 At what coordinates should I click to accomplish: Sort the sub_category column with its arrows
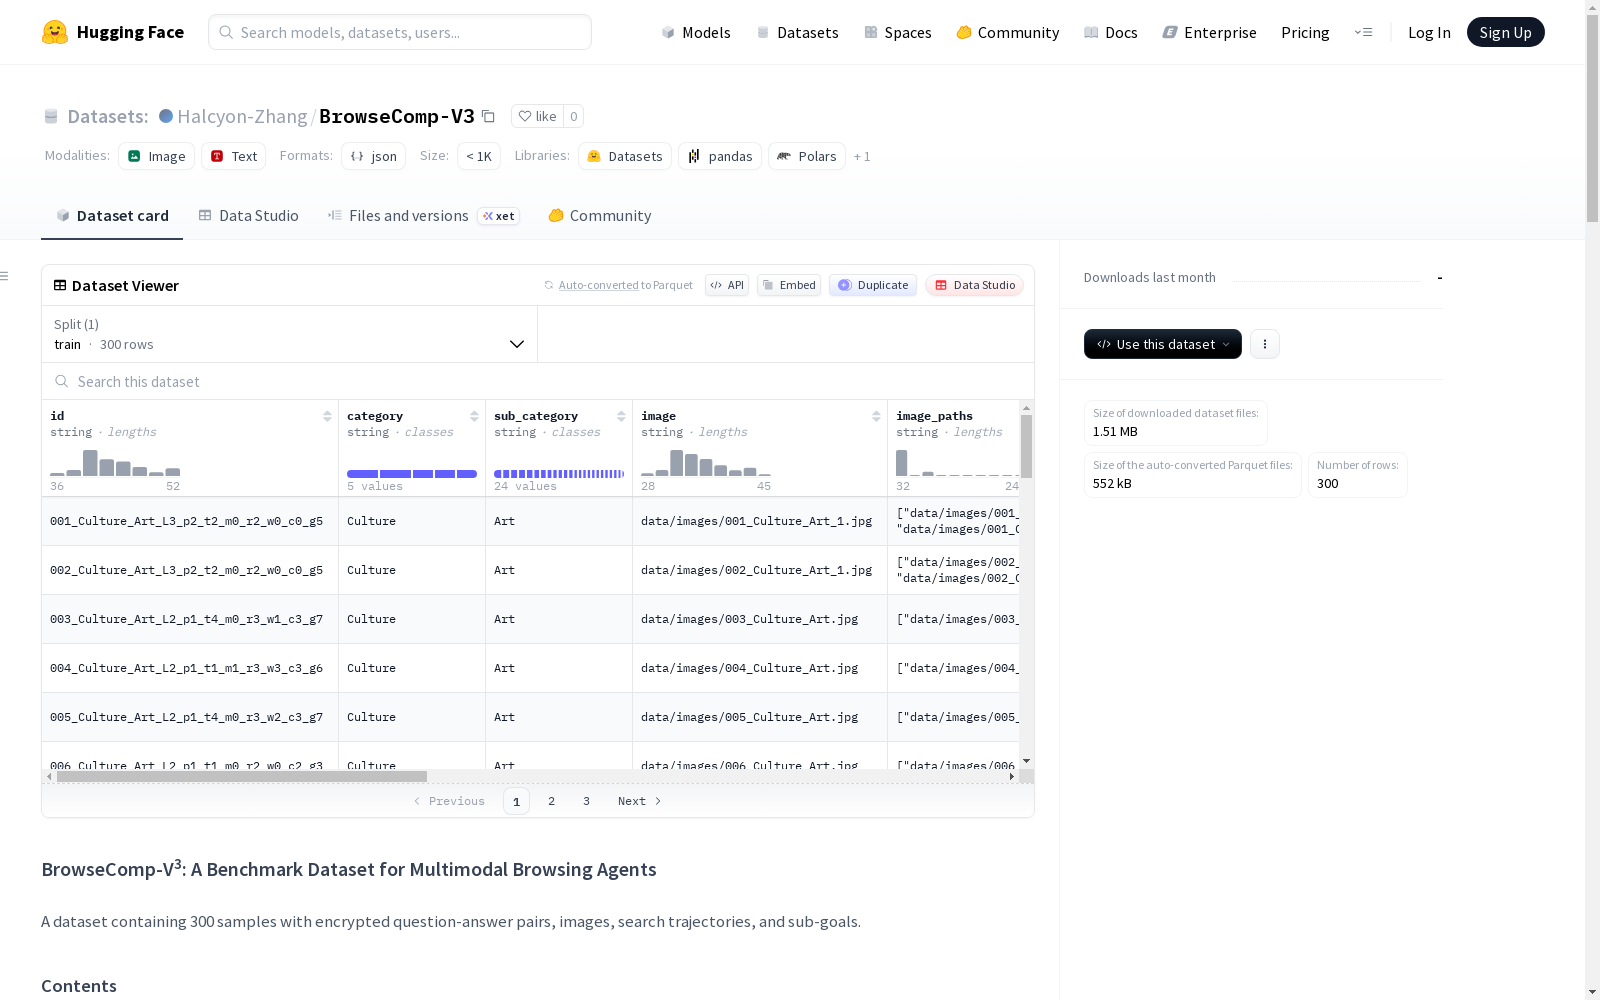621,416
